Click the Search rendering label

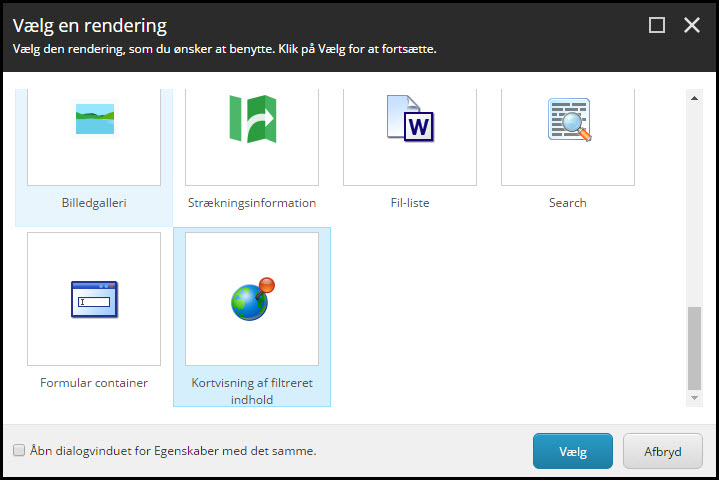point(568,203)
